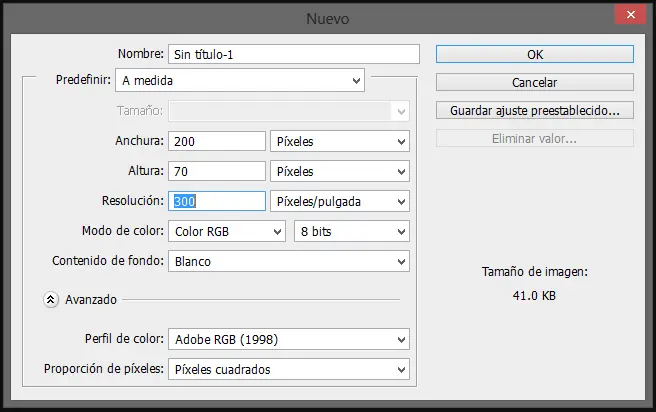Expand the Resolución units dropdown
The width and height of the screenshot is (656, 412).
340,201
